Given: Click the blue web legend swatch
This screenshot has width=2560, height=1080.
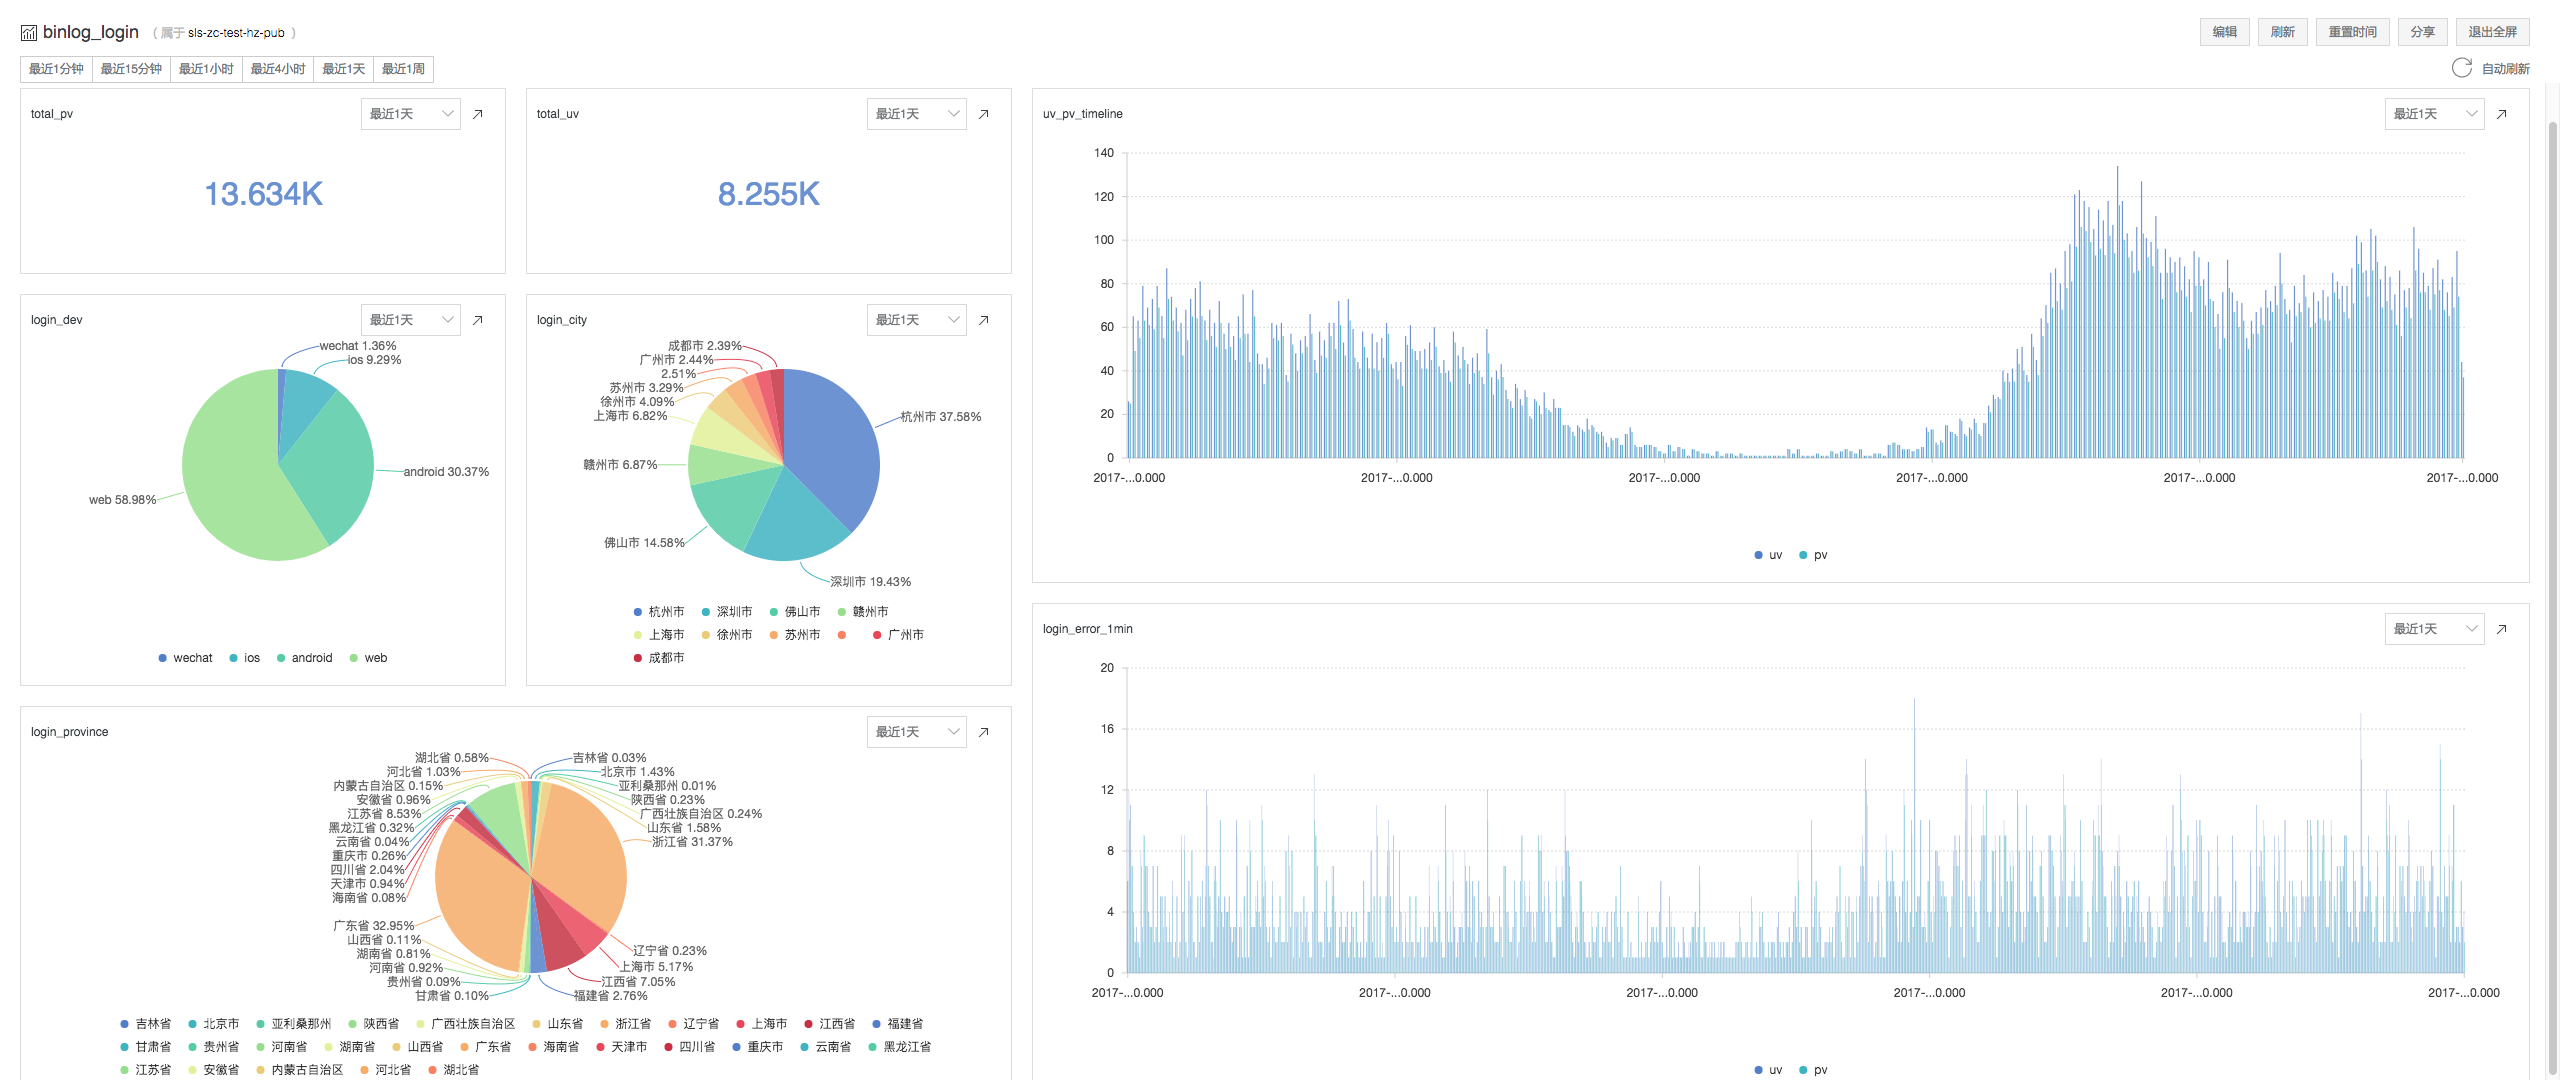Looking at the screenshot, I should point(354,658).
